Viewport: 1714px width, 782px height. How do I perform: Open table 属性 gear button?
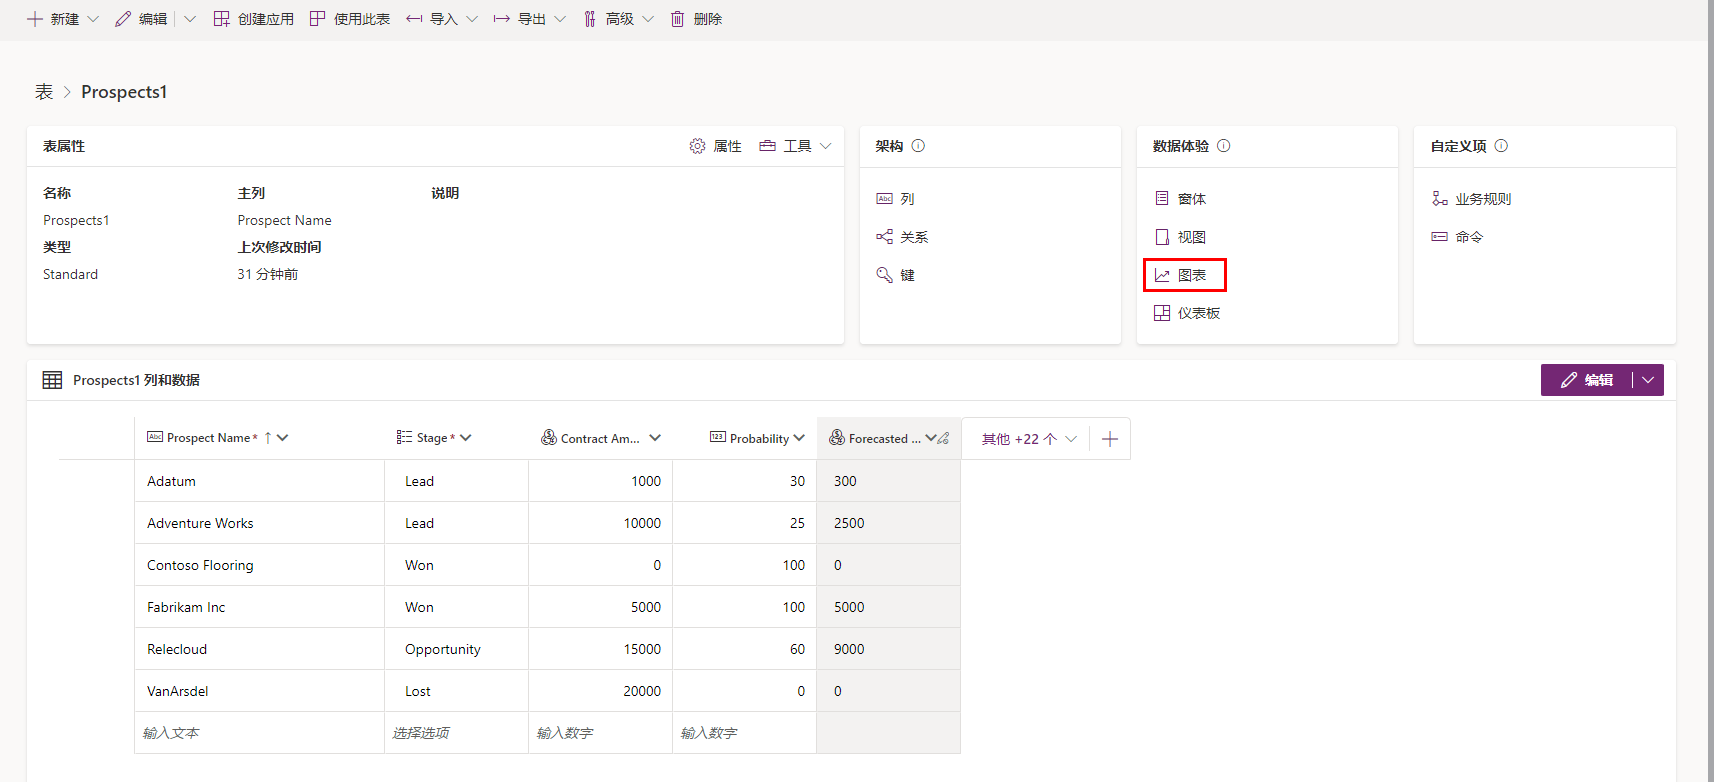coord(715,146)
